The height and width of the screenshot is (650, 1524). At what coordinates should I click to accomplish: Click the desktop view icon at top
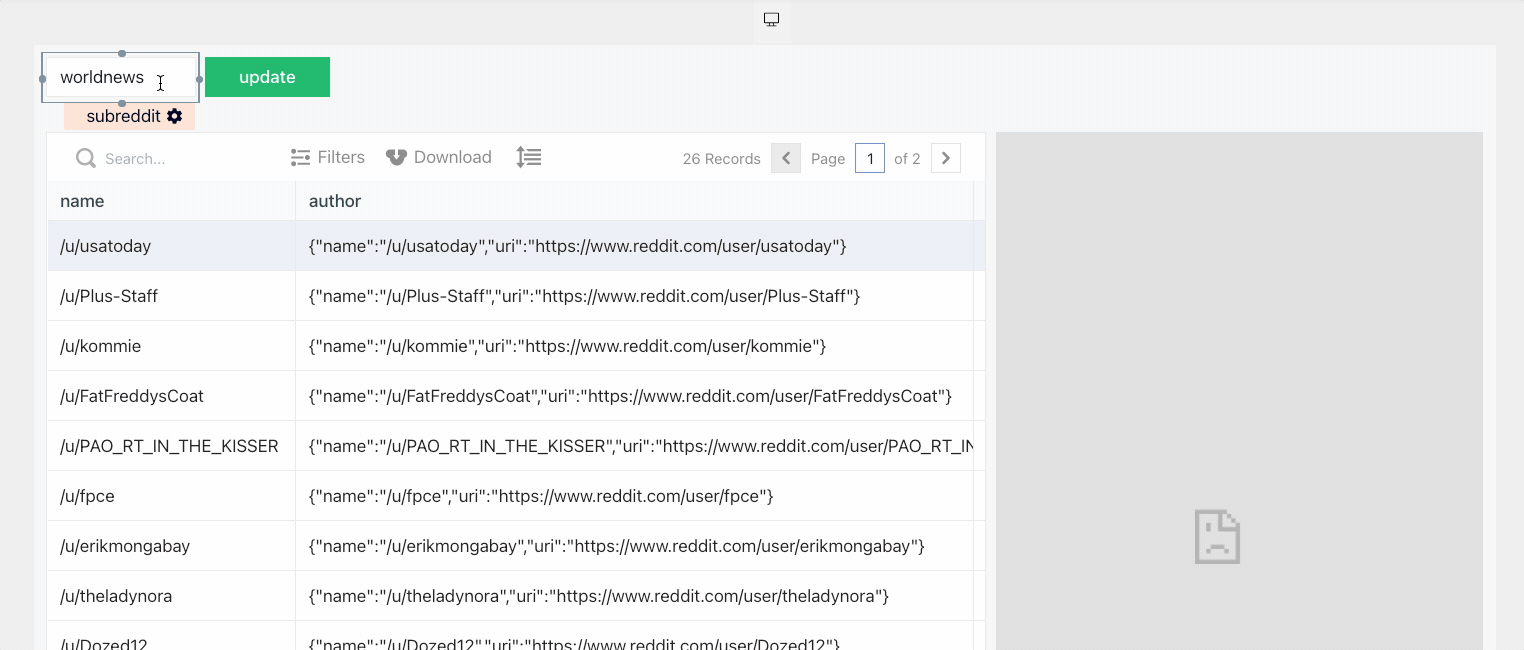(771, 20)
